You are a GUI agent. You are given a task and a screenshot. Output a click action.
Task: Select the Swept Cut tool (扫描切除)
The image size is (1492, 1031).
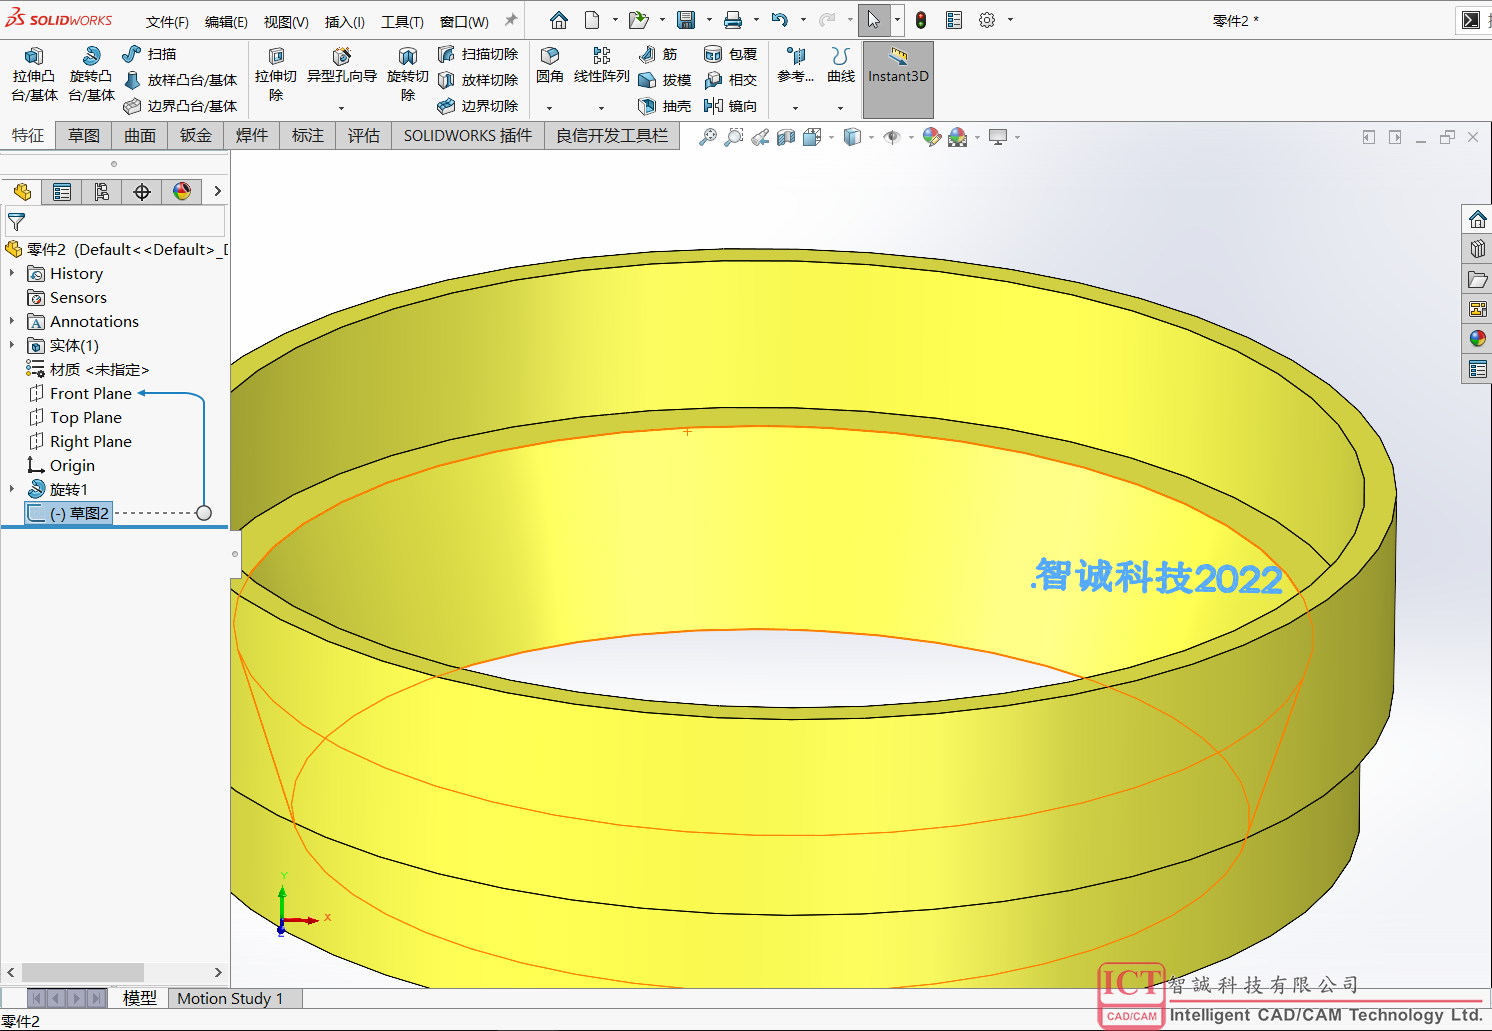(x=478, y=54)
